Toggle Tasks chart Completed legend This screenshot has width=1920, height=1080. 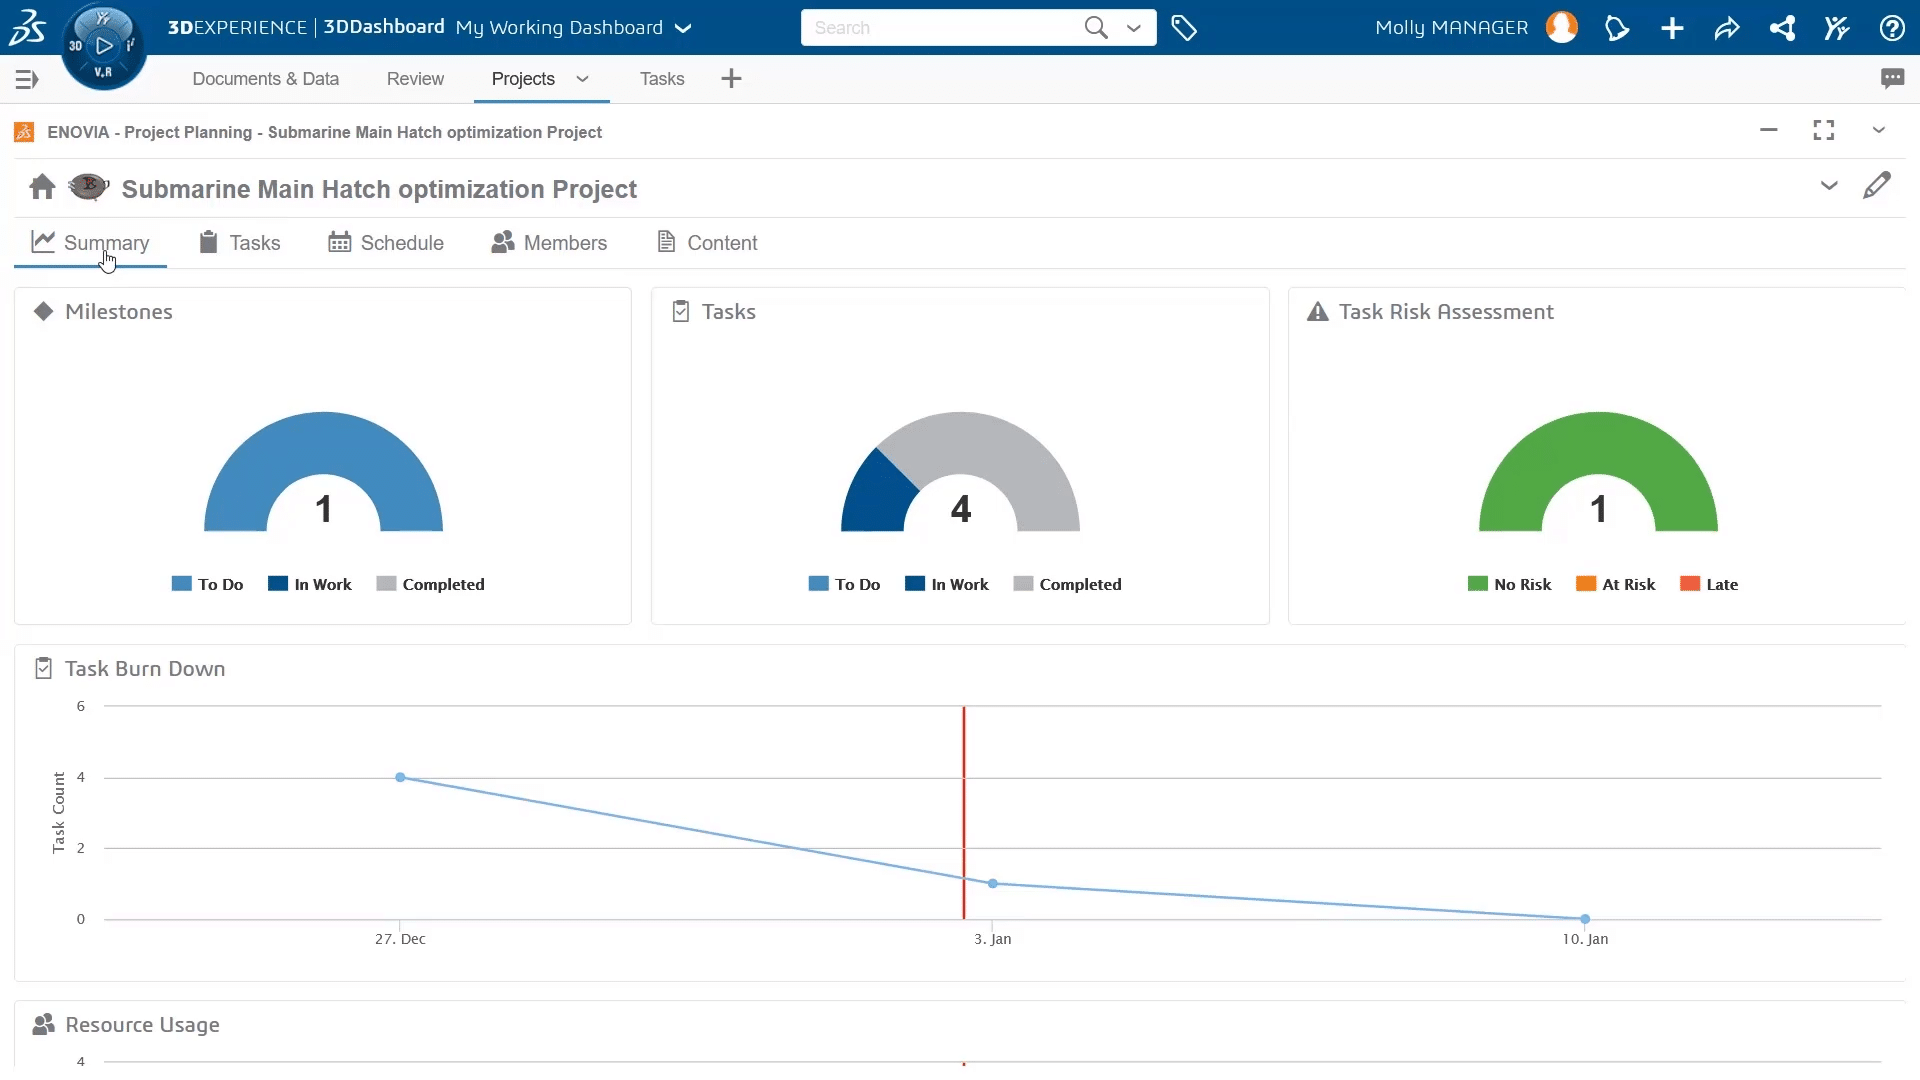point(1067,584)
